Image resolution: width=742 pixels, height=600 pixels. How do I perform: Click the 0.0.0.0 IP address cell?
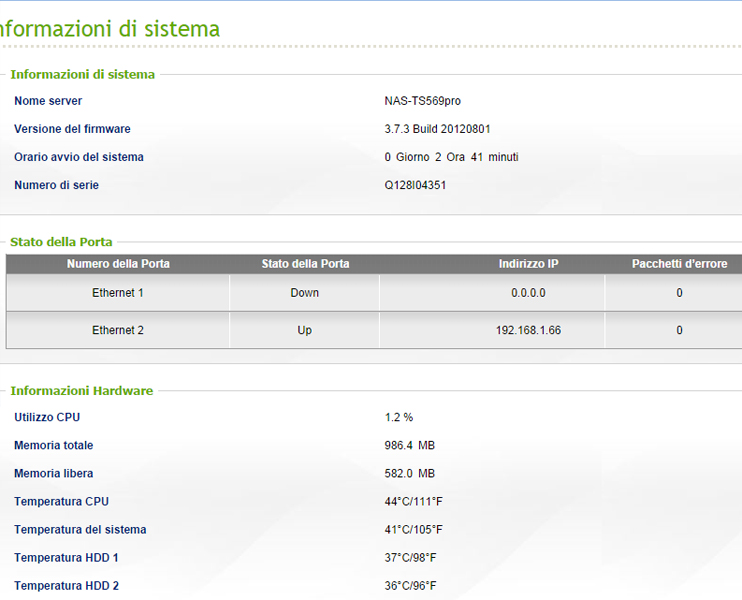click(528, 293)
